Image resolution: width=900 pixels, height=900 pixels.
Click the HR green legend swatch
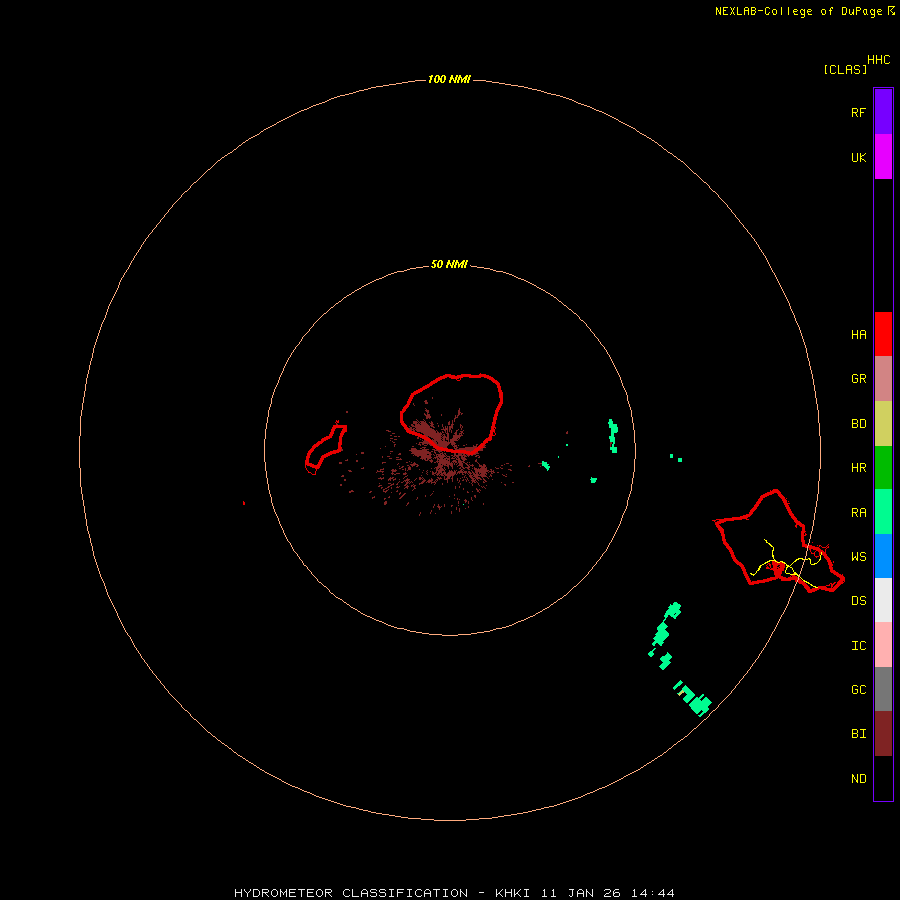[883, 468]
